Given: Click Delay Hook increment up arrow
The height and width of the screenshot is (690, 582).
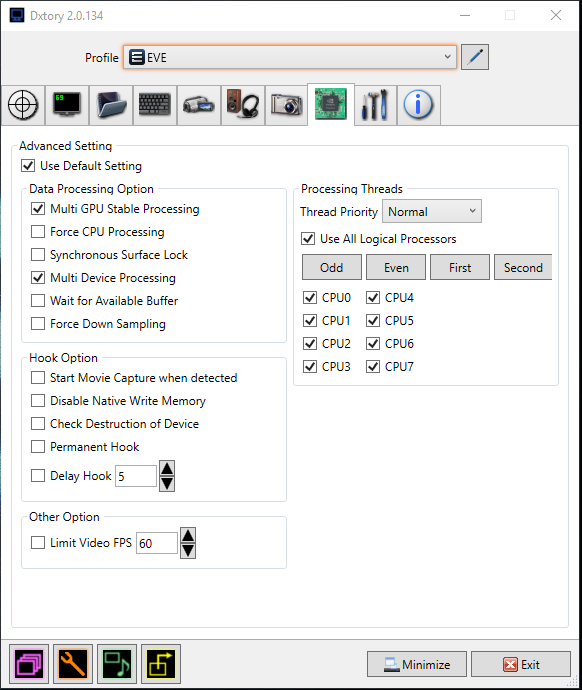Looking at the screenshot, I should 167,468.
